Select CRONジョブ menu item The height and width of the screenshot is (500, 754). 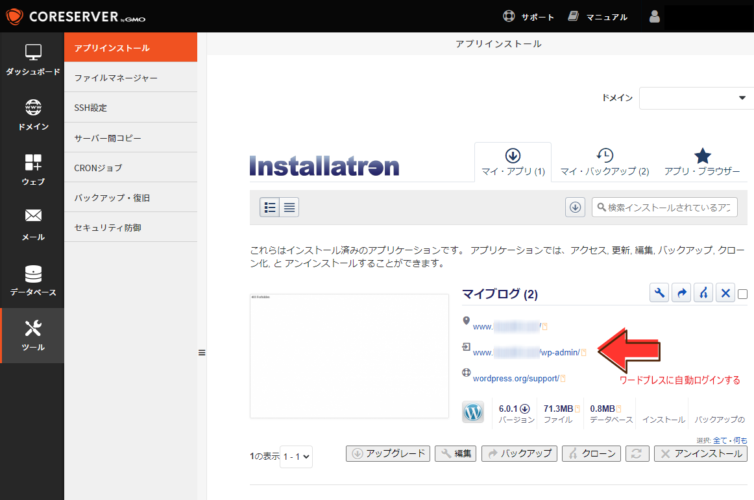point(130,168)
